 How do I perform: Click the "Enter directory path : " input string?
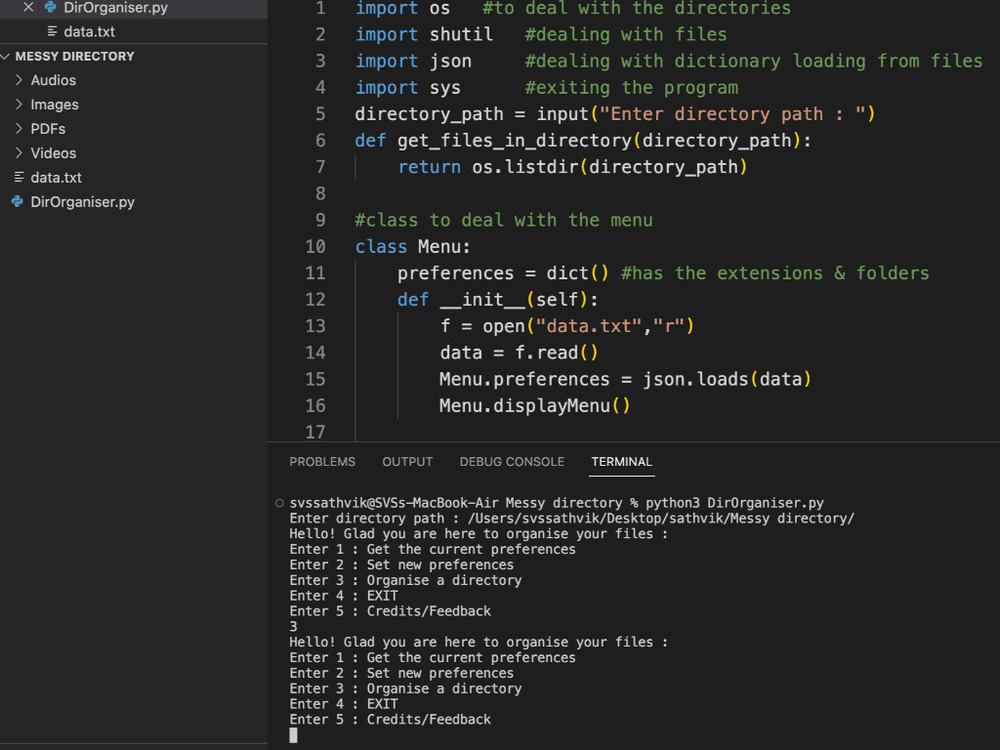pos(732,114)
